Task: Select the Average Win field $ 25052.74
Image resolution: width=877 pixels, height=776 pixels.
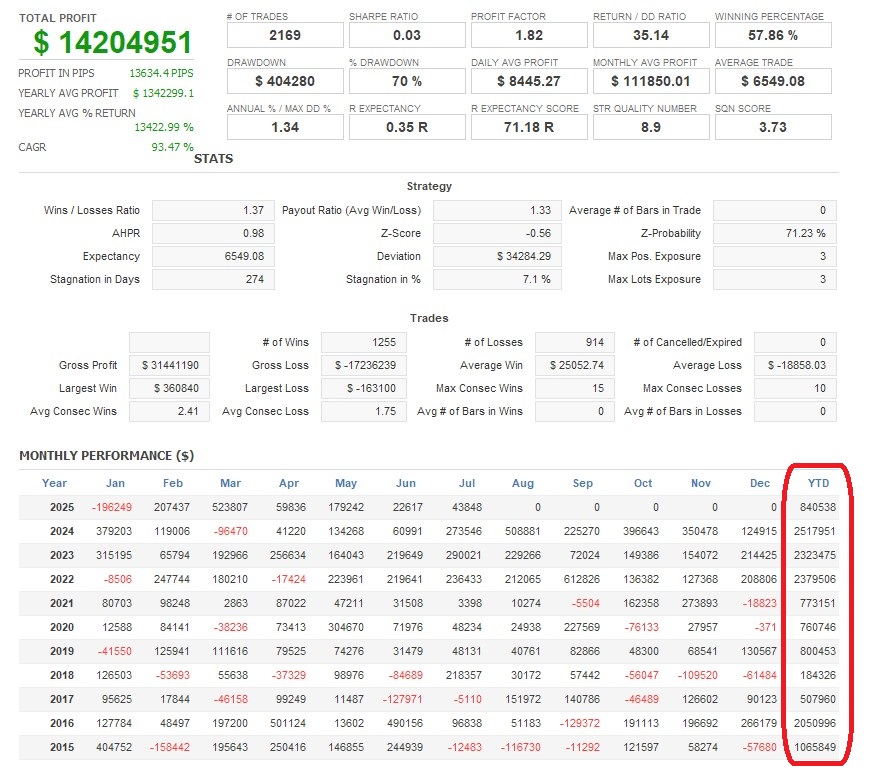Action: coord(575,365)
